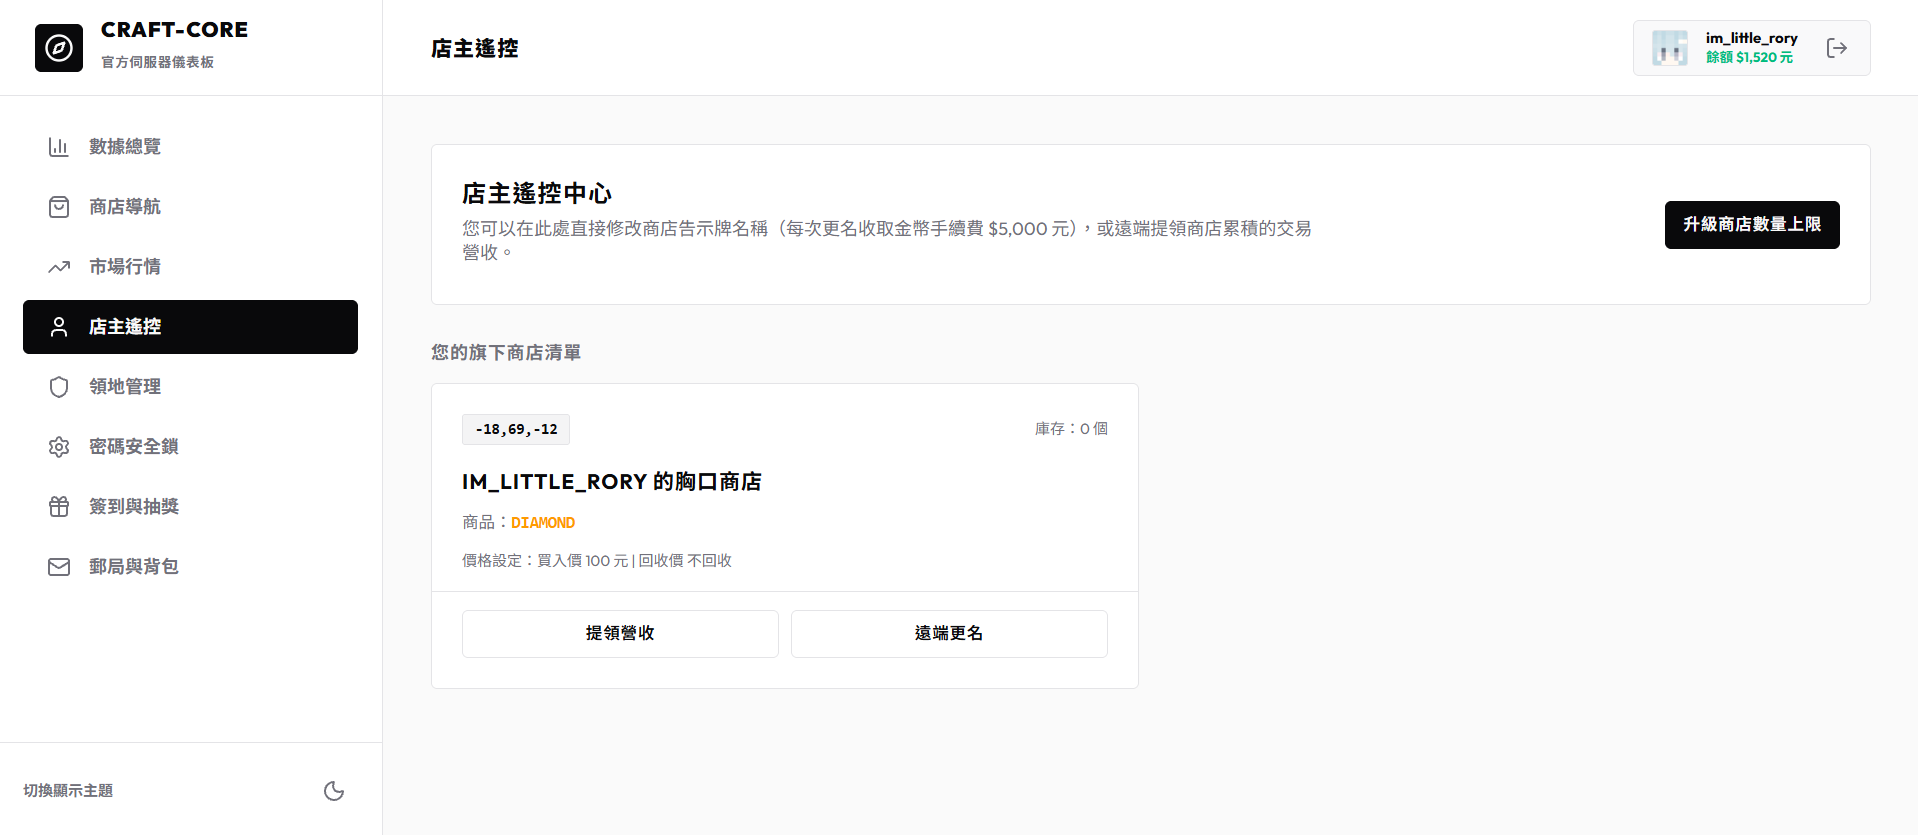Click the im_little_rory username text

[1752, 38]
